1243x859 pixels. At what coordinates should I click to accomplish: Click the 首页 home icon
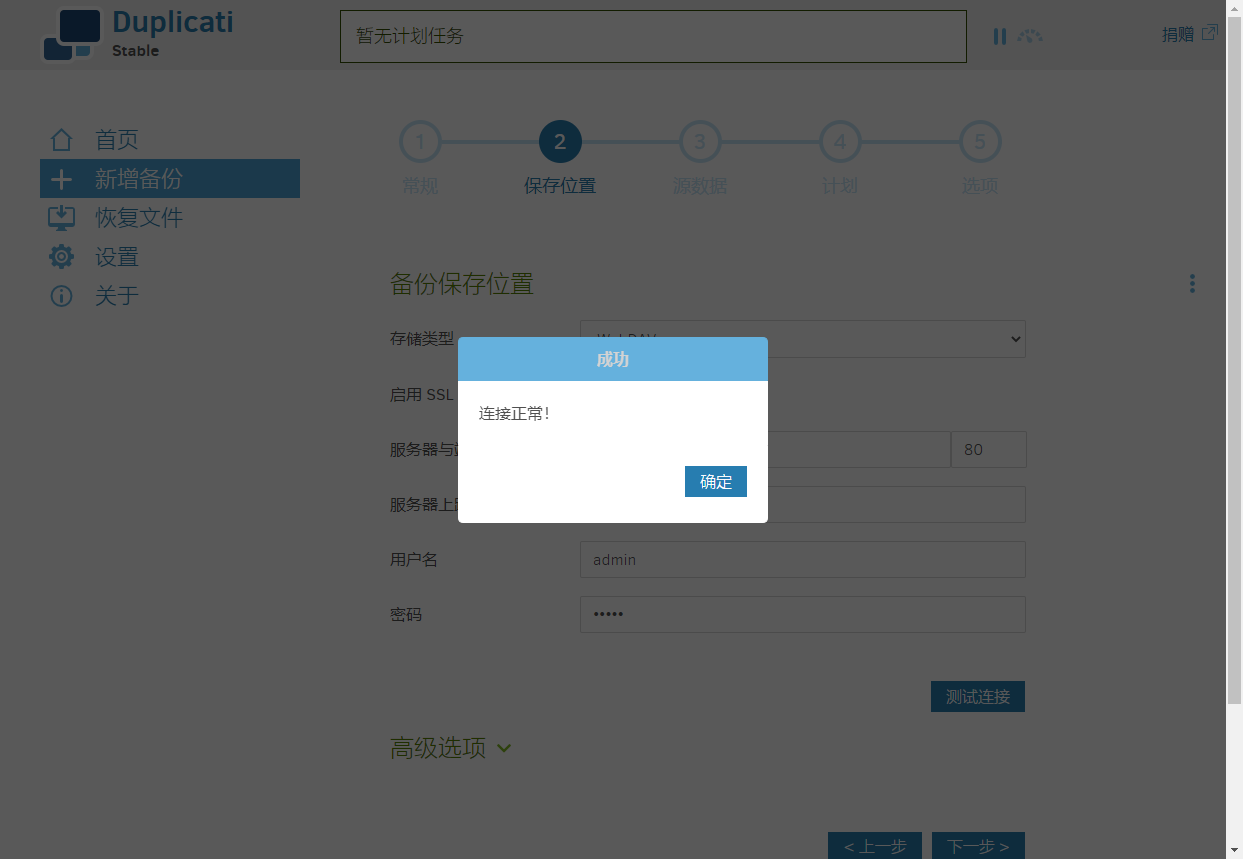click(61, 140)
